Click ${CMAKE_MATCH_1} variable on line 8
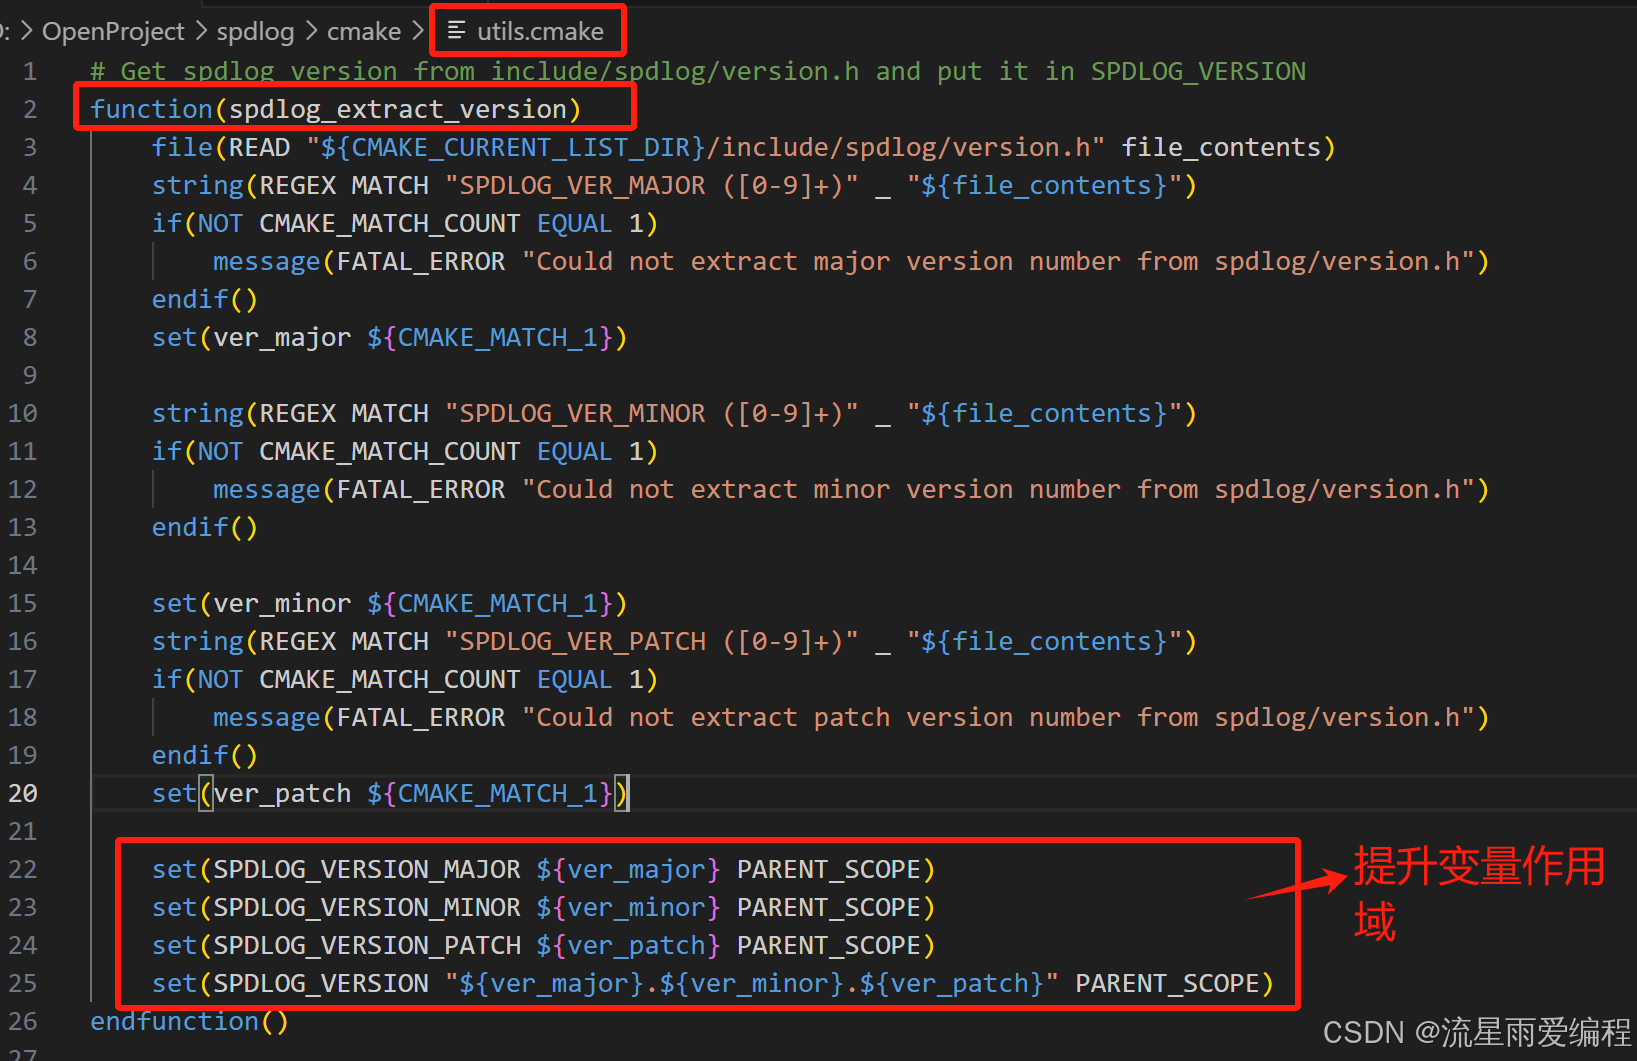Image resolution: width=1637 pixels, height=1061 pixels. coord(492,337)
